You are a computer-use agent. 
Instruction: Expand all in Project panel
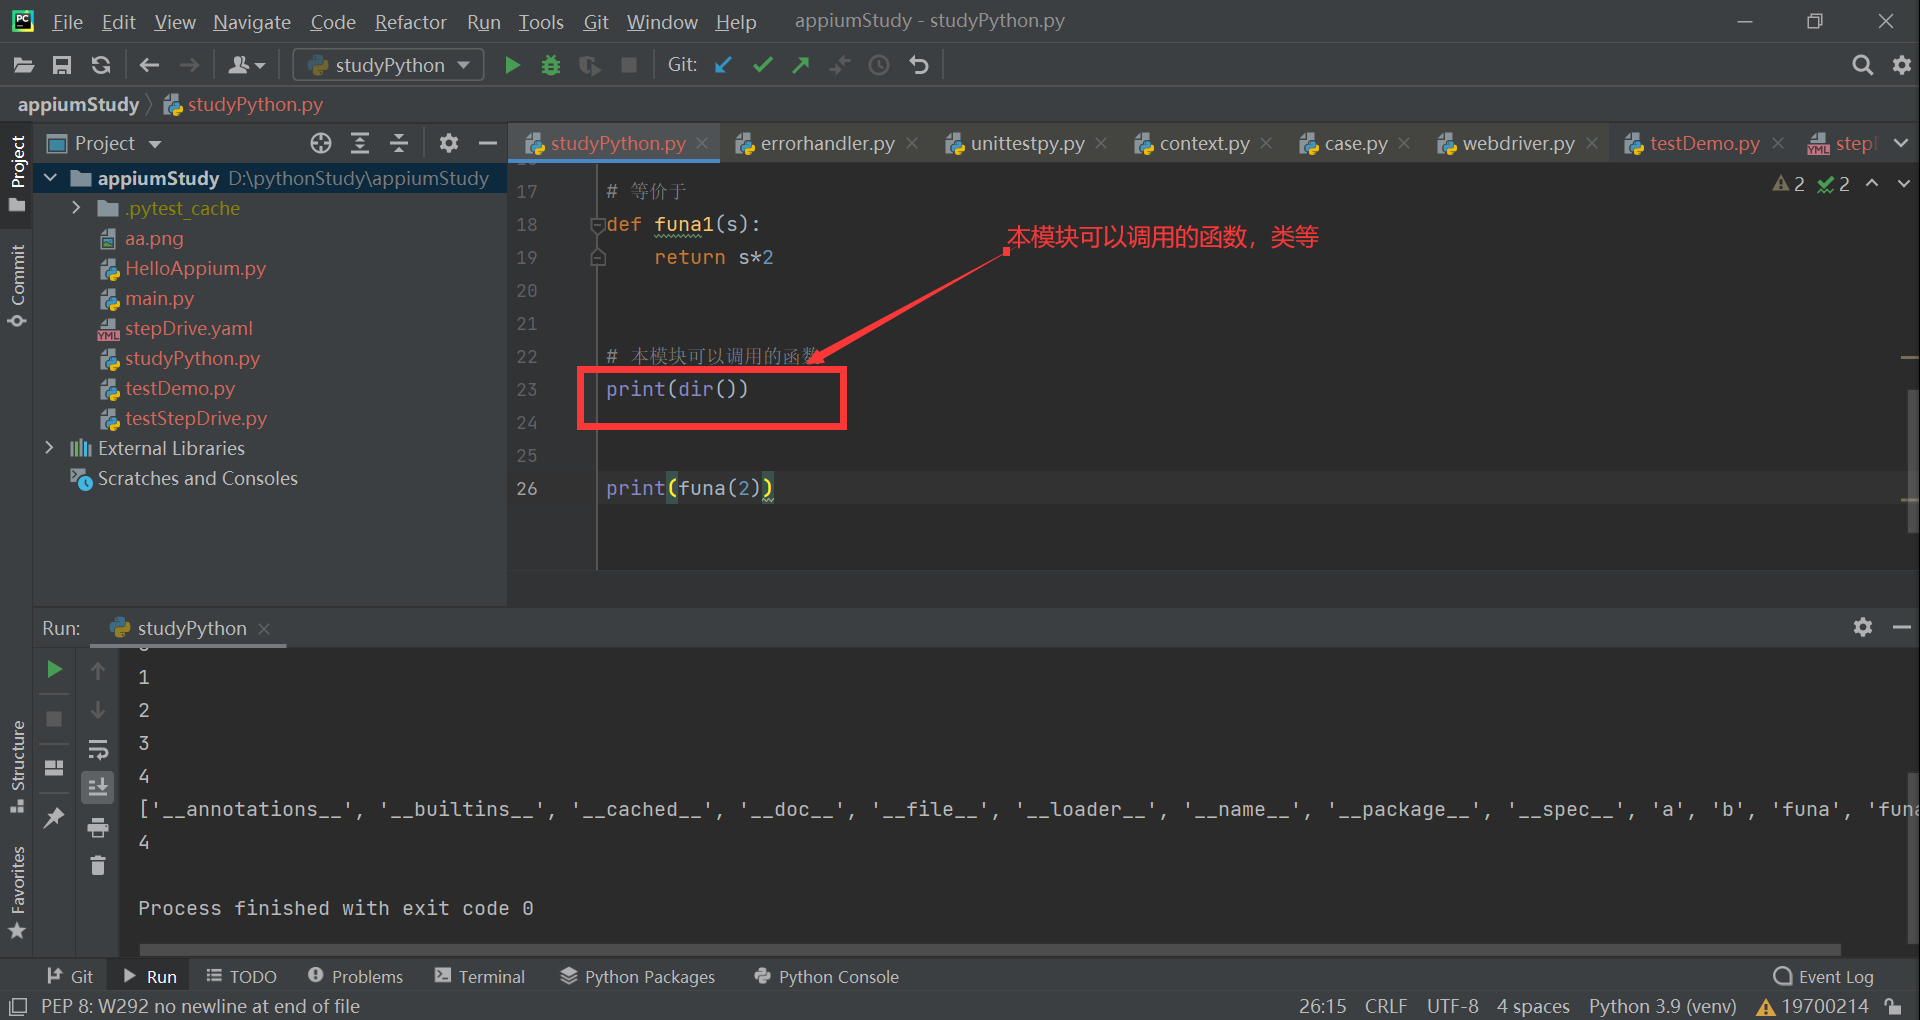click(360, 143)
